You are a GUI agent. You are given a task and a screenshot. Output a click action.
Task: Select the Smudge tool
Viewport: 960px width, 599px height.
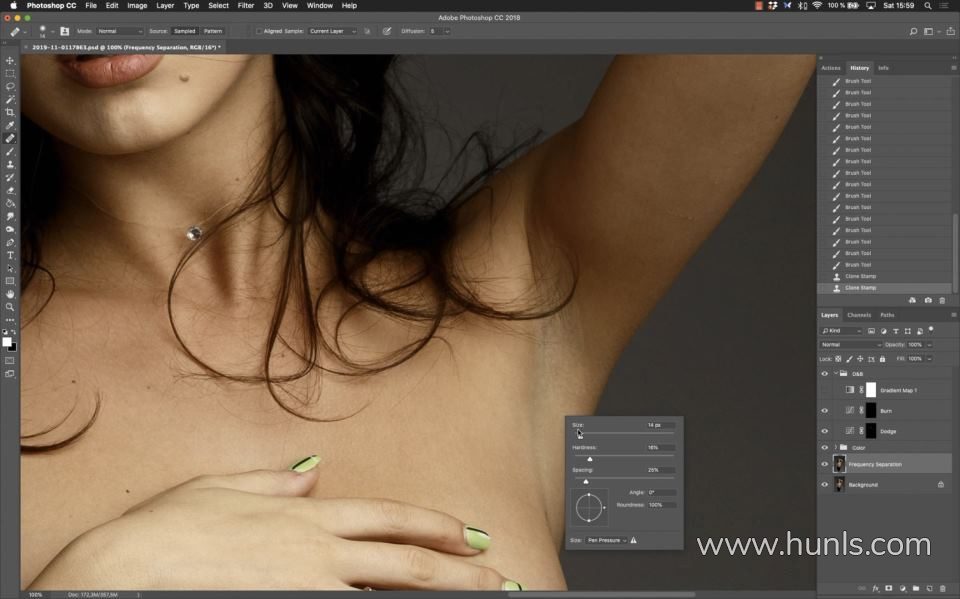pos(10,216)
